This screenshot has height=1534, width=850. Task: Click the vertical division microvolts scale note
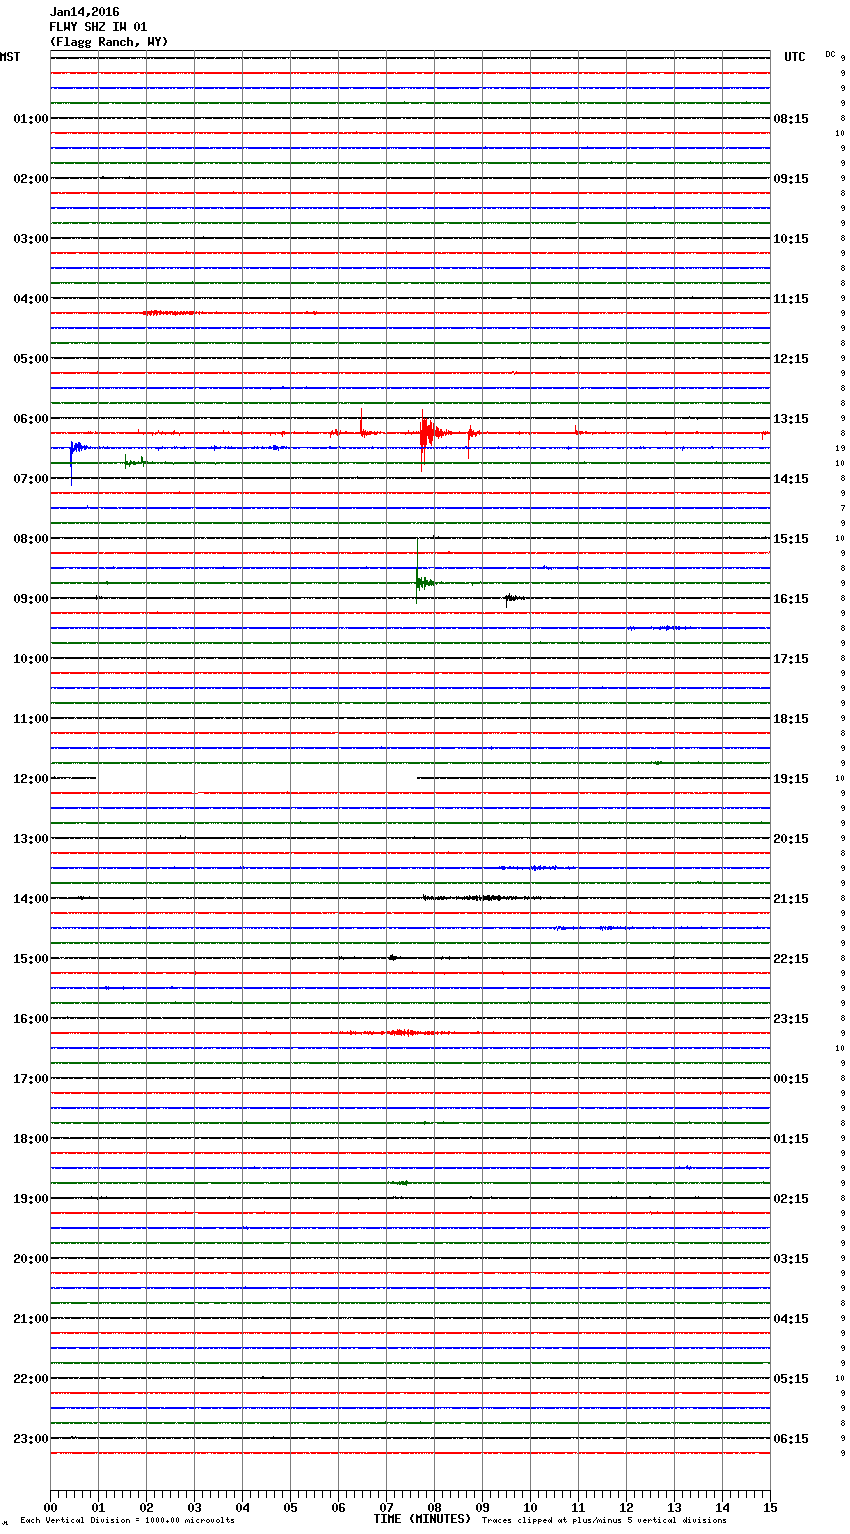(x=127, y=1521)
